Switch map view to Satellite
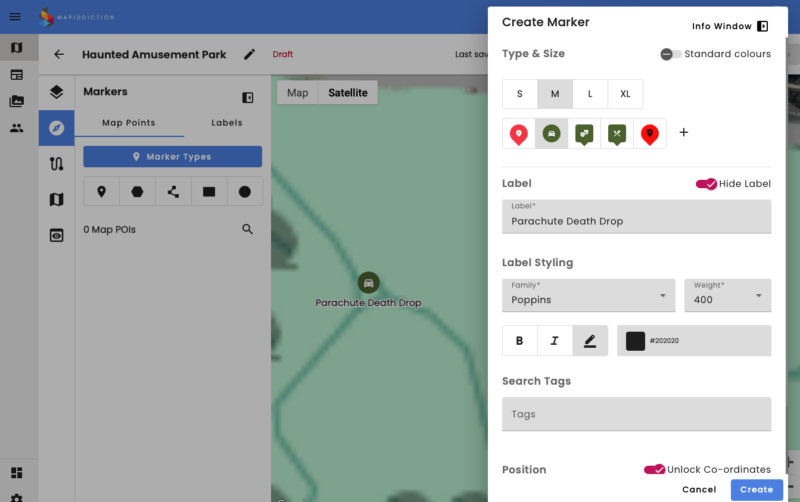The image size is (800, 502). point(347,93)
